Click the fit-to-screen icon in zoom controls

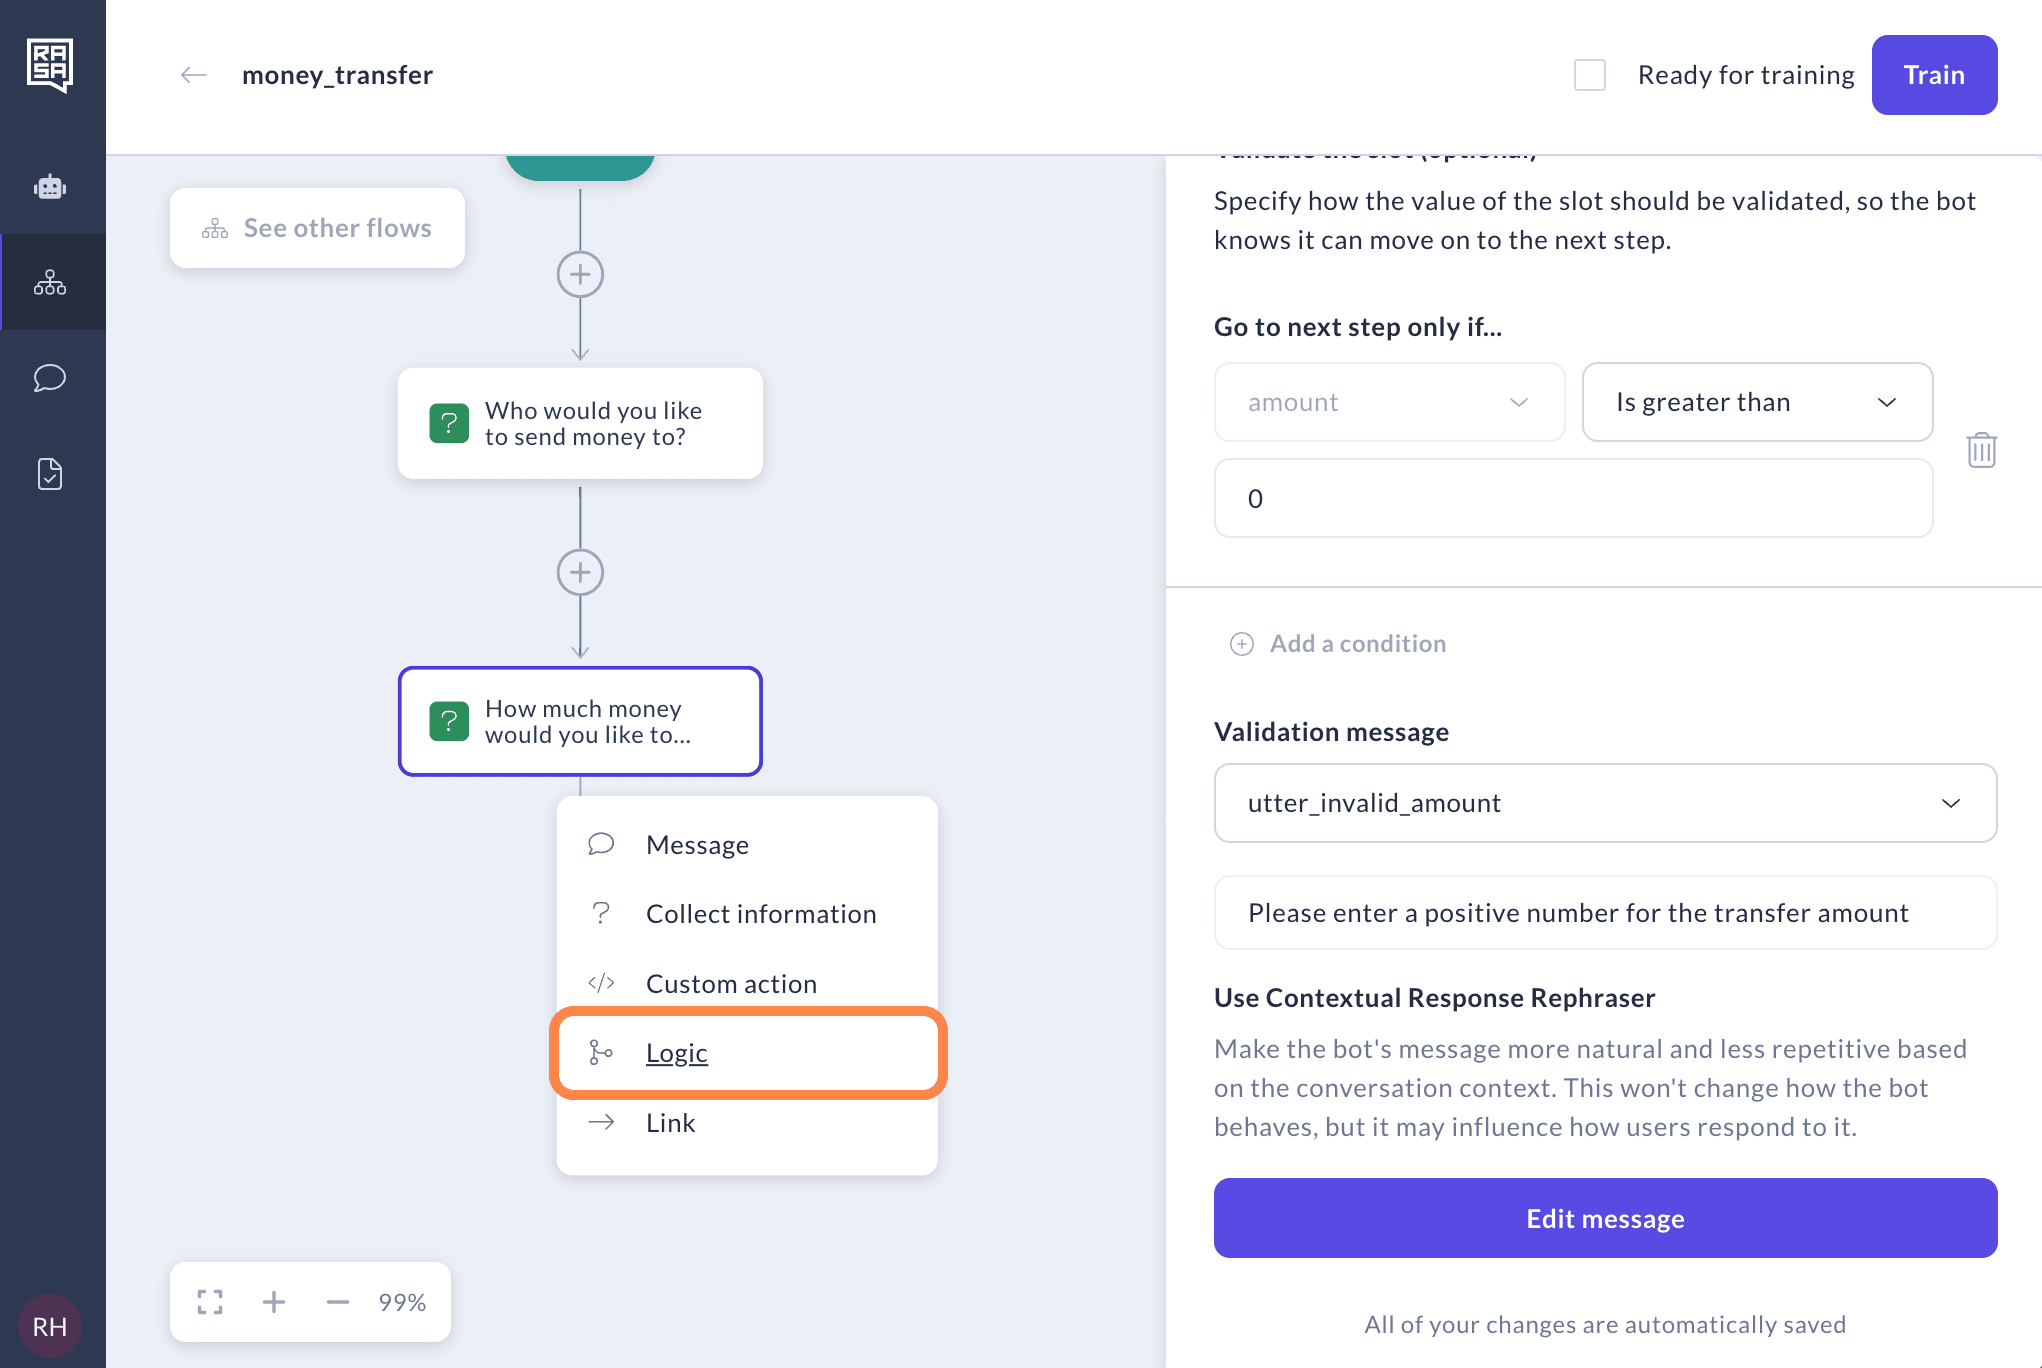click(x=210, y=1302)
